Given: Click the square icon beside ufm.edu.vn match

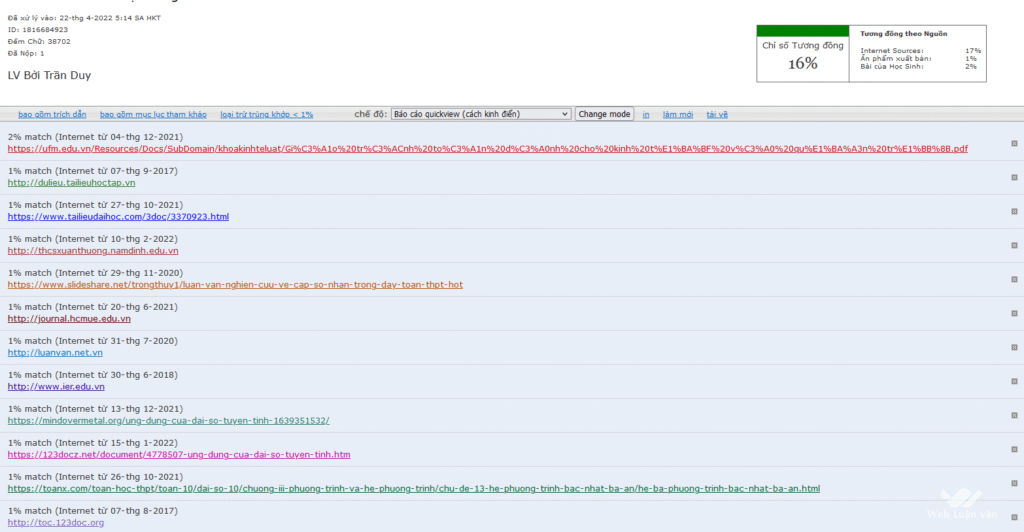Looking at the screenshot, I should click(1014, 143).
